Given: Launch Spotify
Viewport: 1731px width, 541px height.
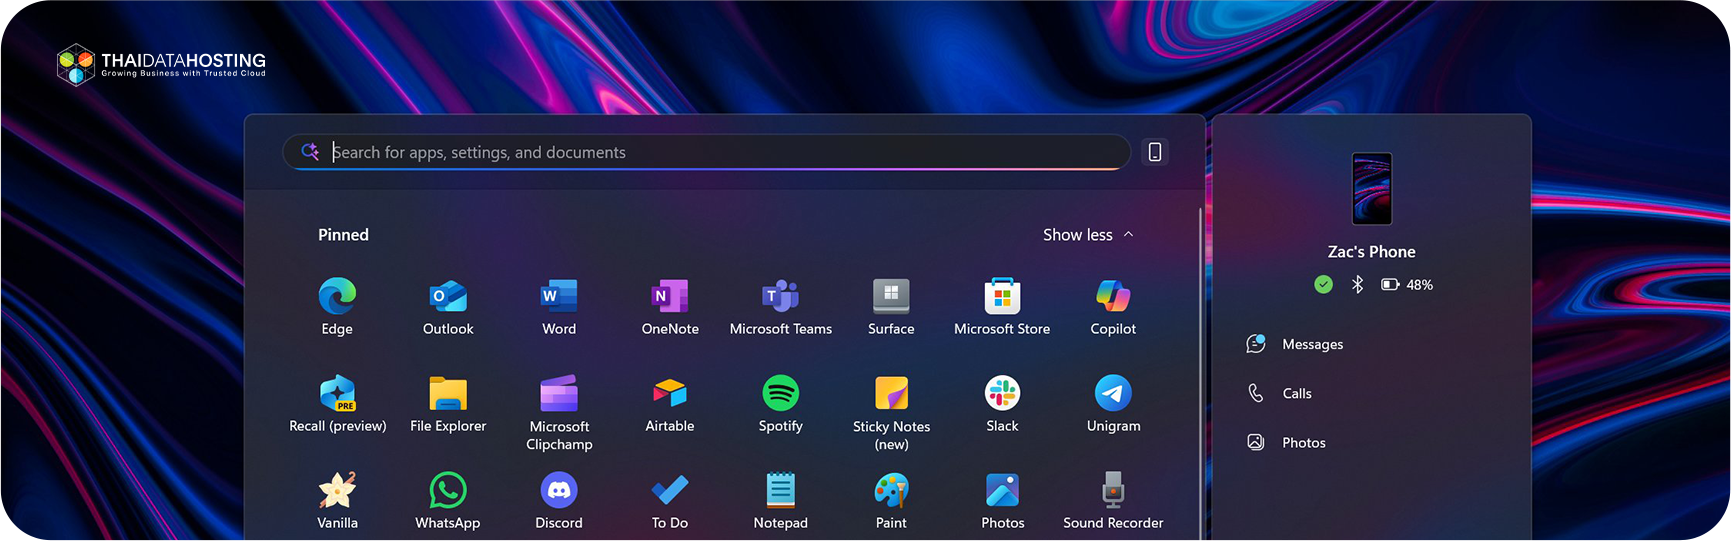Looking at the screenshot, I should click(x=781, y=404).
